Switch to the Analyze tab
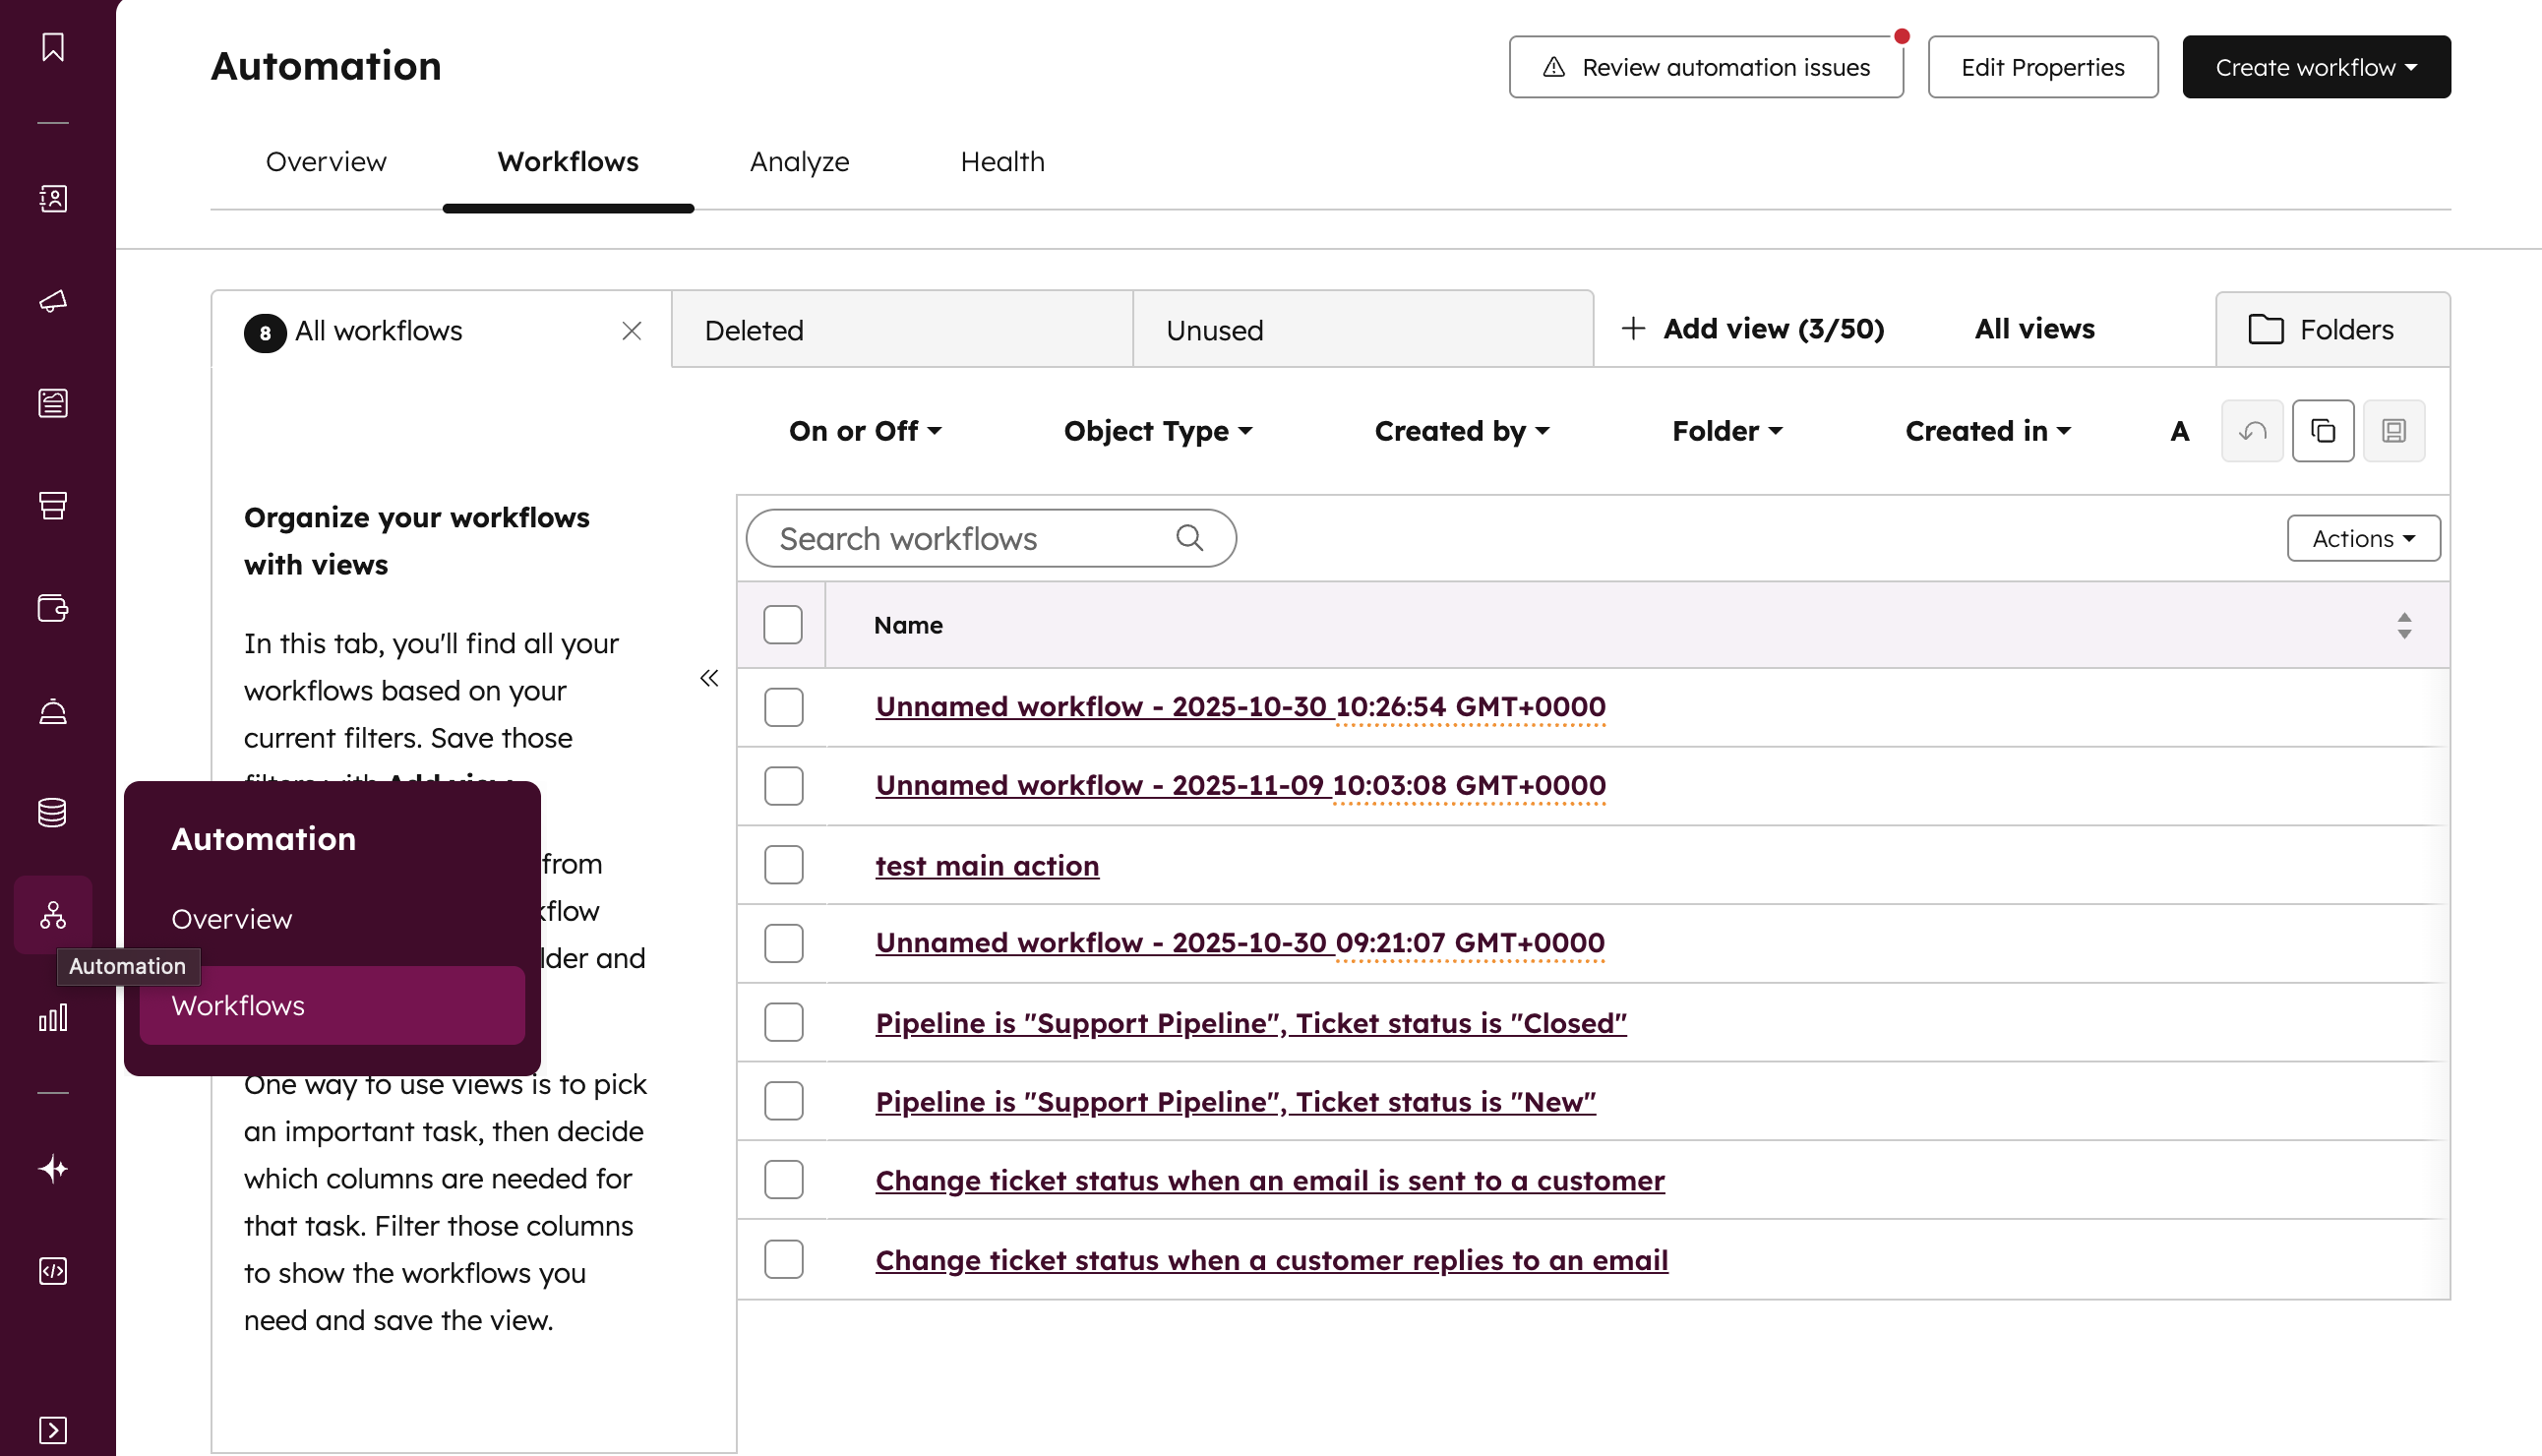Image resolution: width=2542 pixels, height=1456 pixels. pos(799,162)
